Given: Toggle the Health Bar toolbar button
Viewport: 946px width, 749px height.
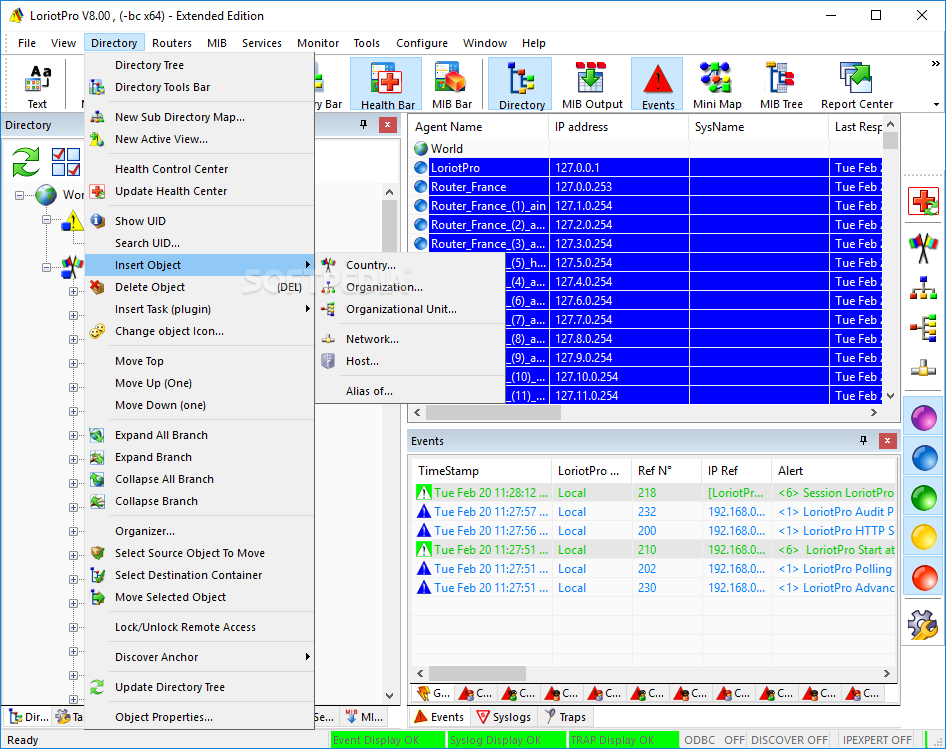Looking at the screenshot, I should click(x=387, y=85).
